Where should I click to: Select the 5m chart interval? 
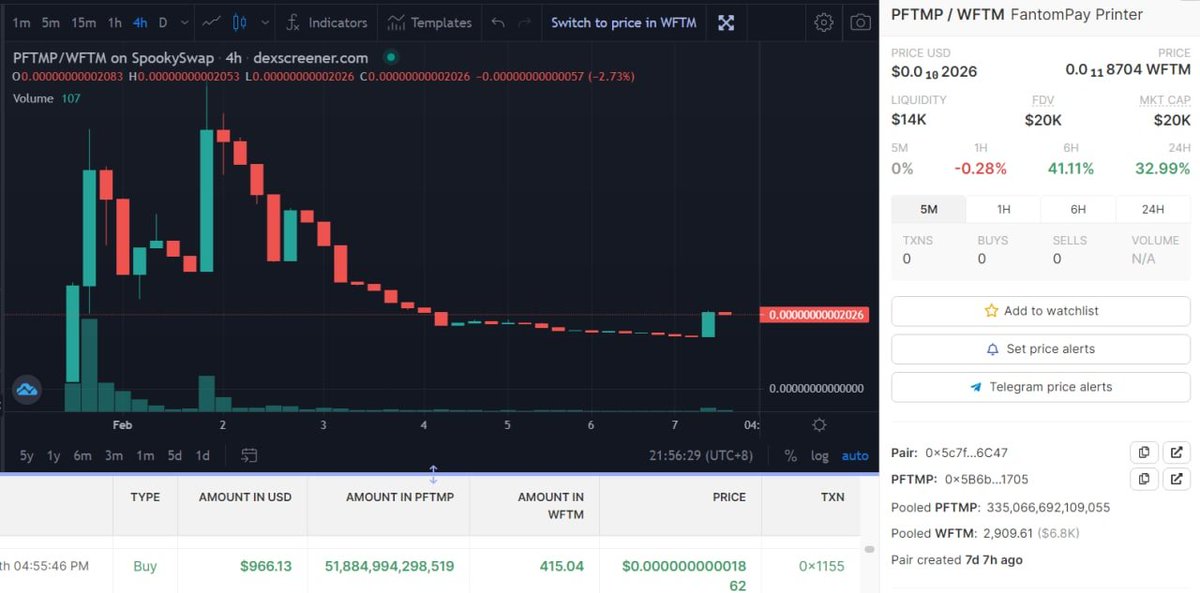coord(50,22)
